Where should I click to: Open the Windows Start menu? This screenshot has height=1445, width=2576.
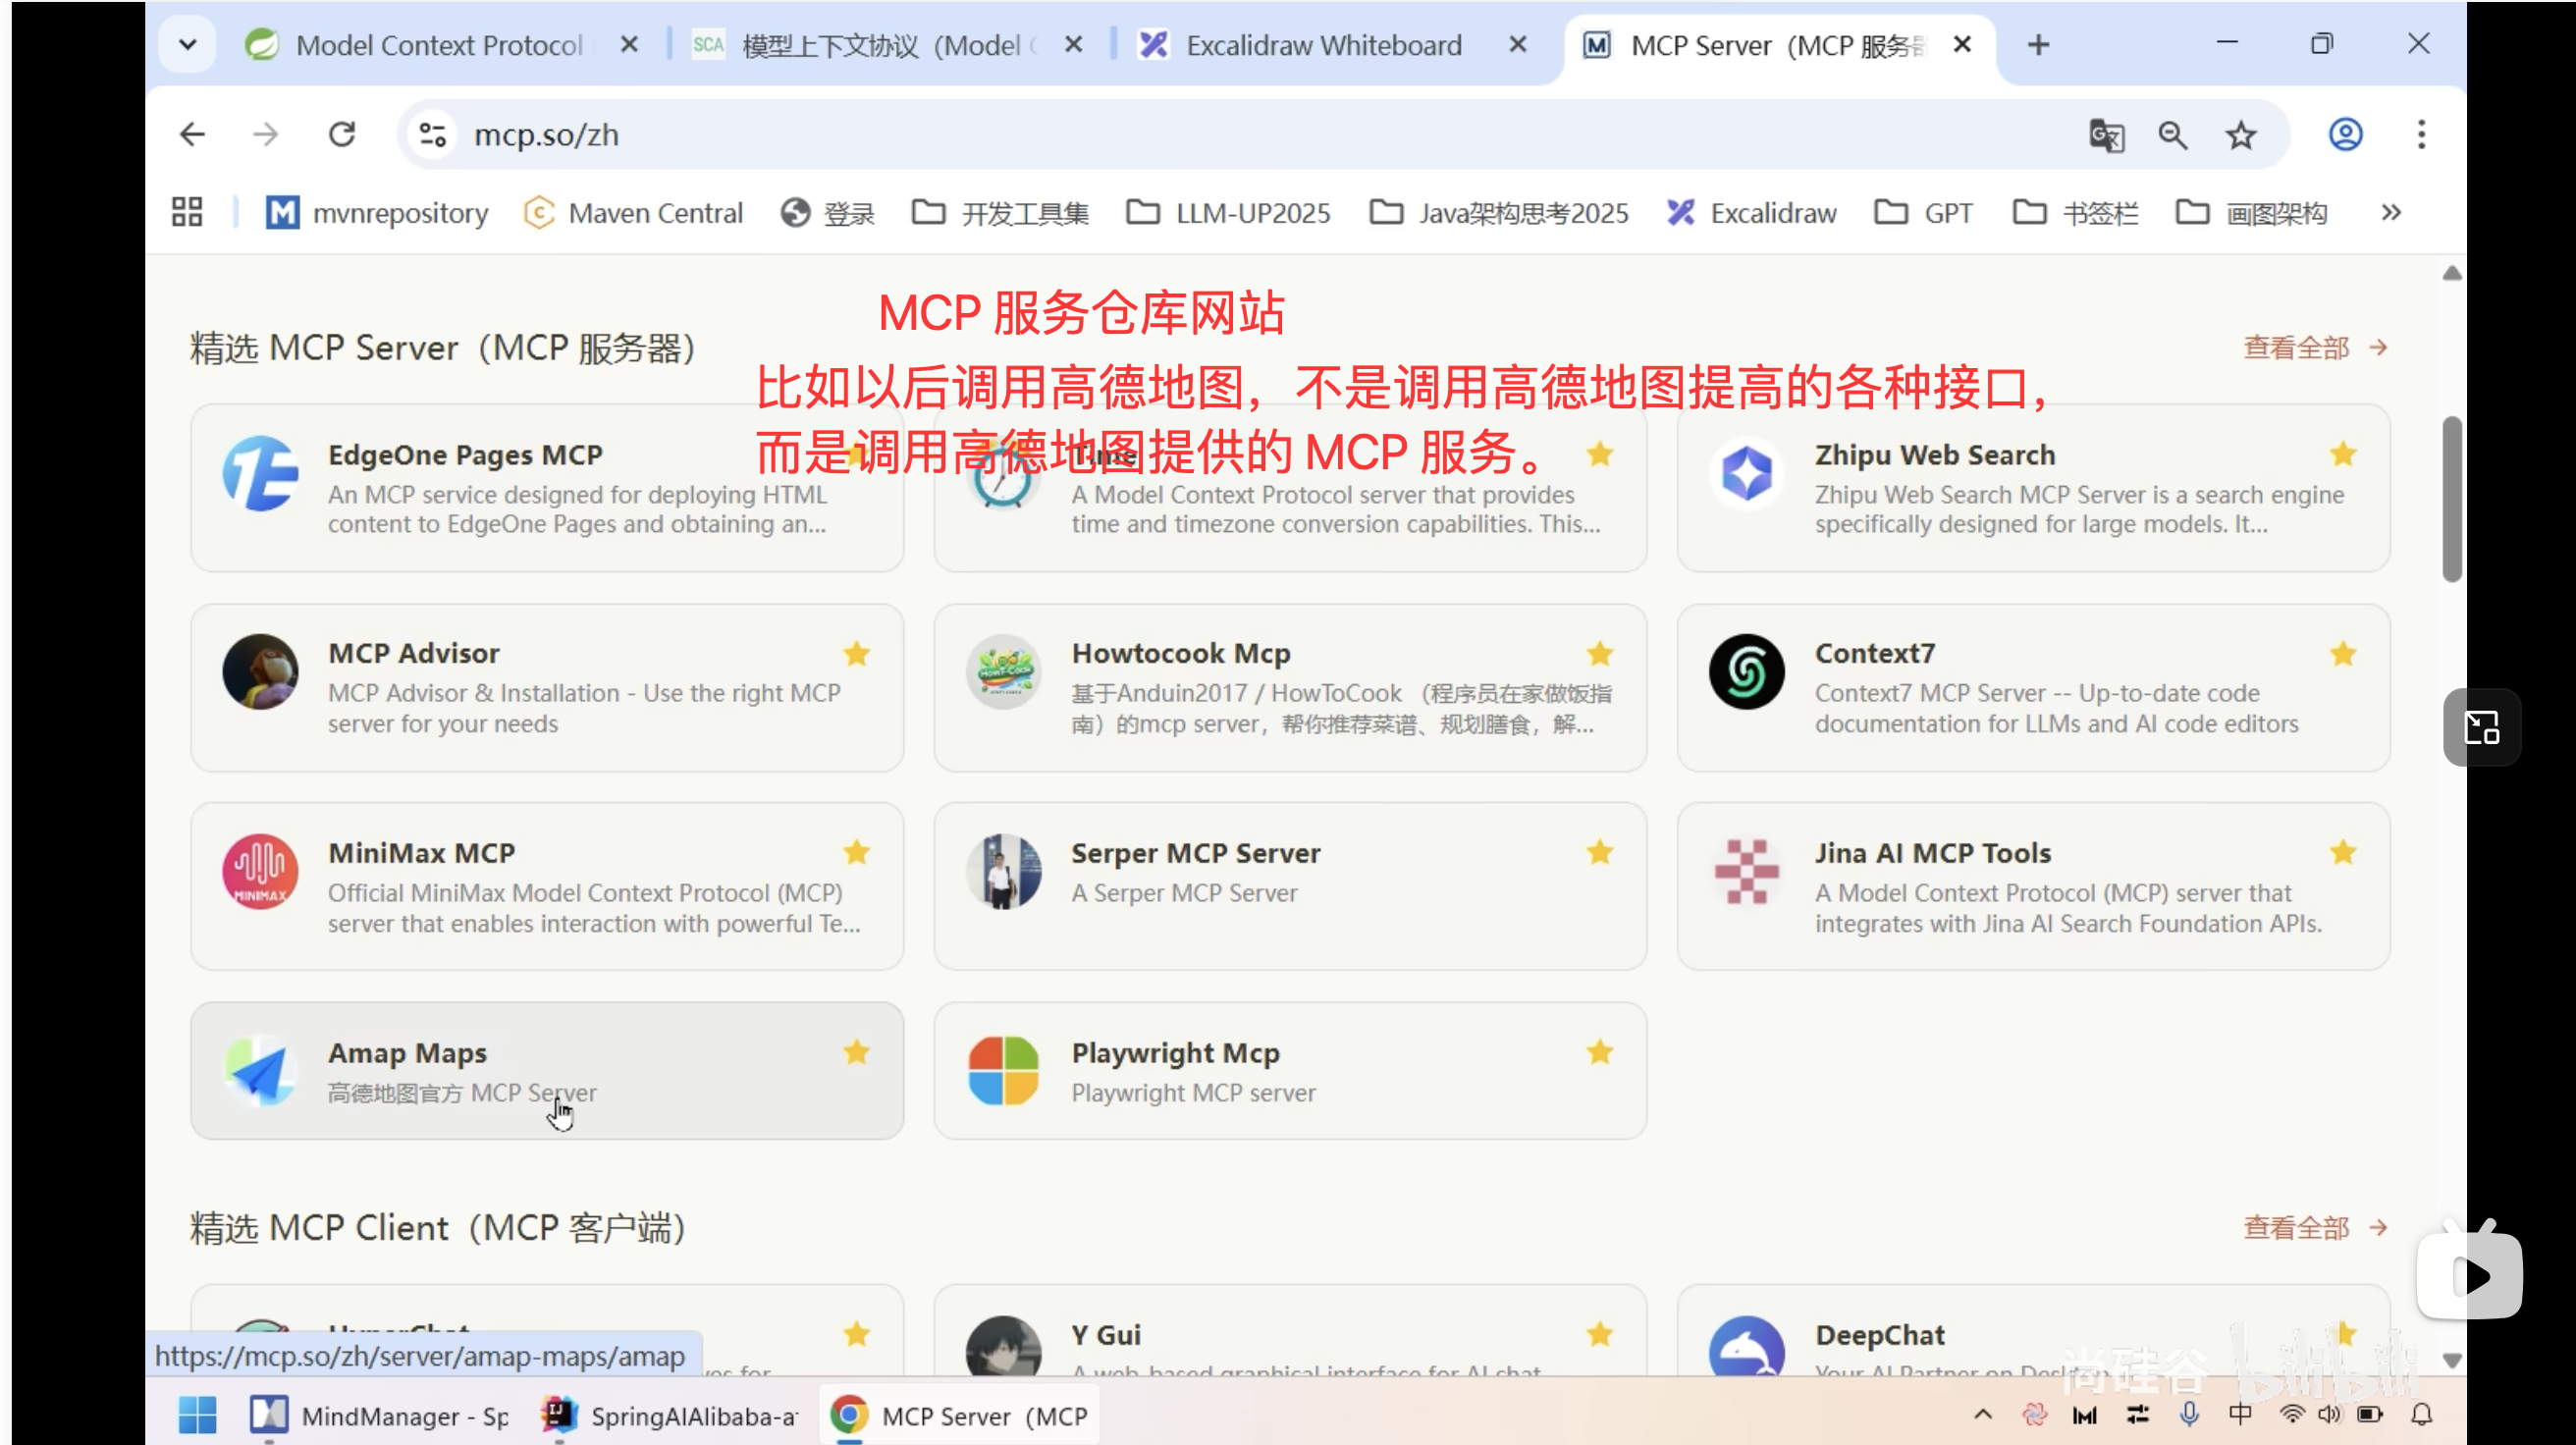pos(197,1414)
